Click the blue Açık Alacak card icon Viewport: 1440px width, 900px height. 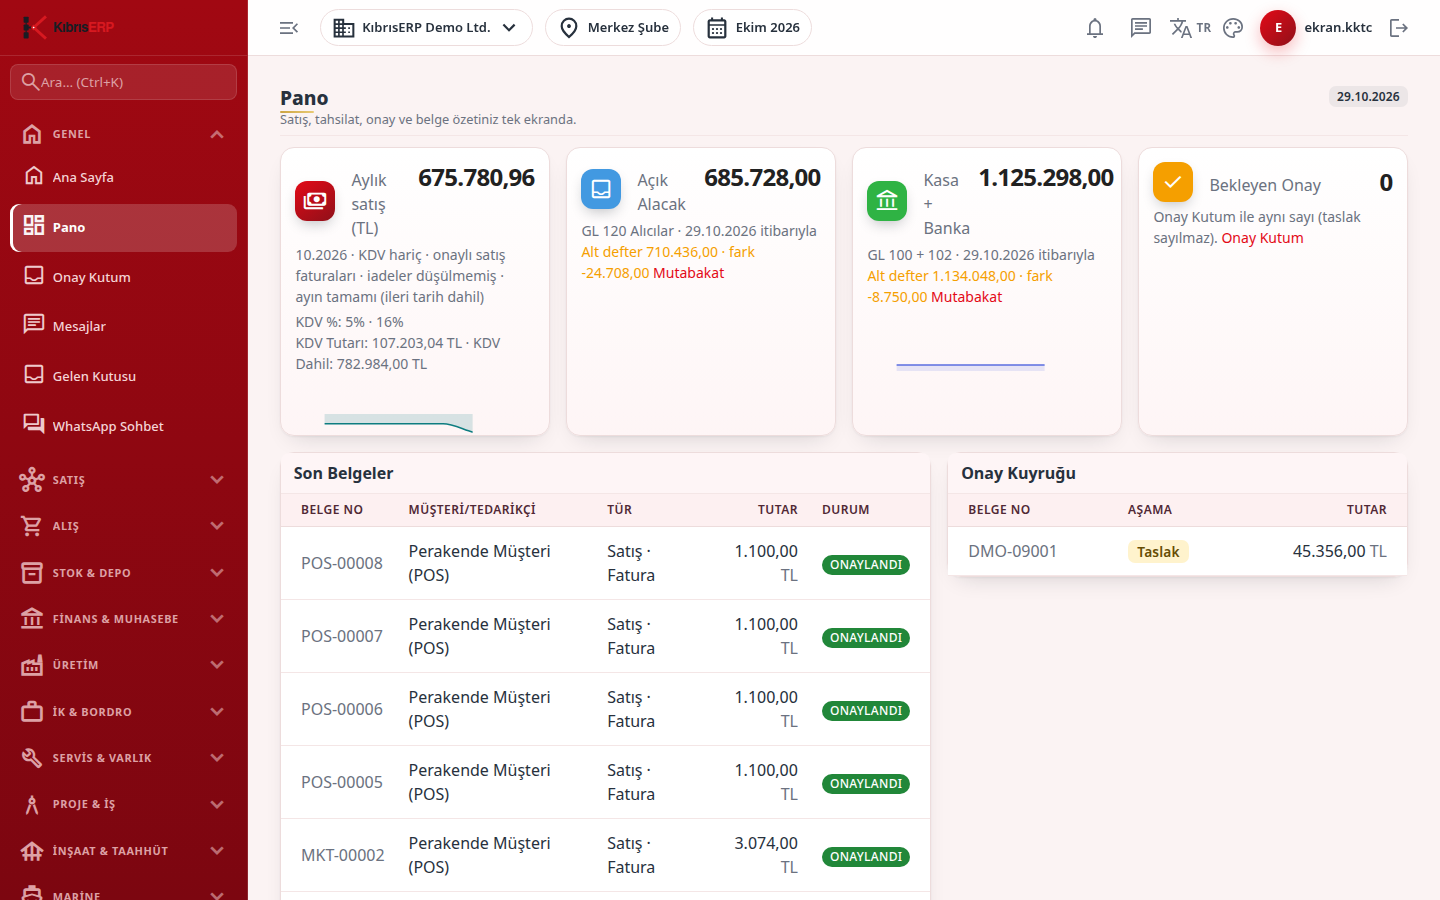pos(601,188)
